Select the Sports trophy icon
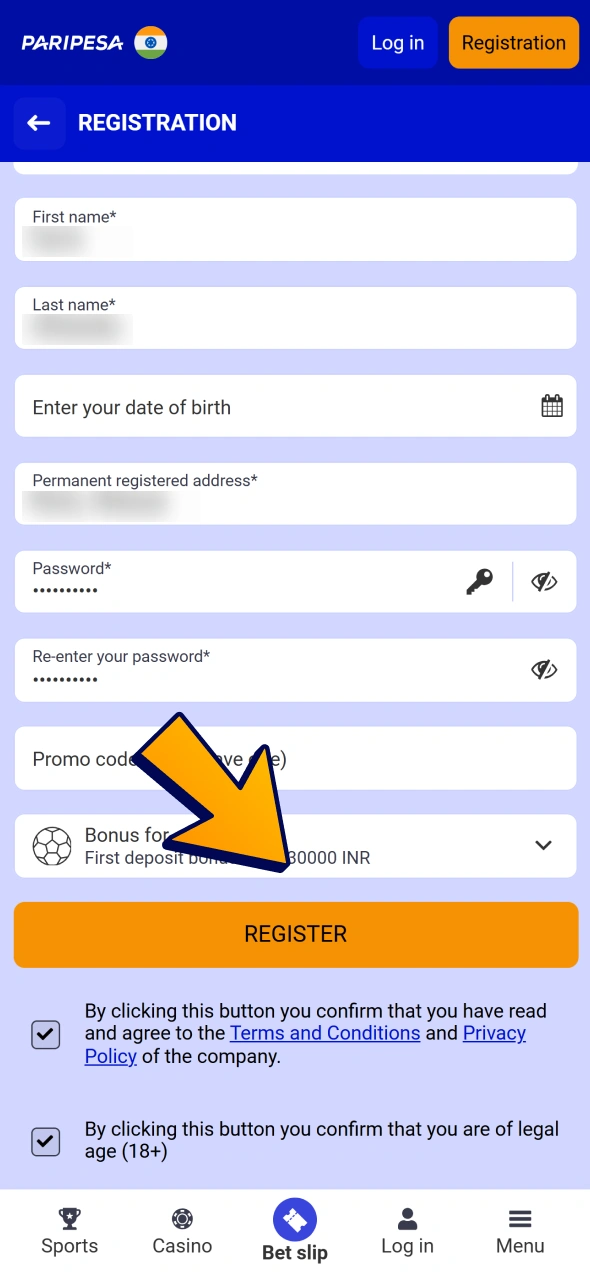Viewport: 590px width, 1280px height. (69, 1219)
